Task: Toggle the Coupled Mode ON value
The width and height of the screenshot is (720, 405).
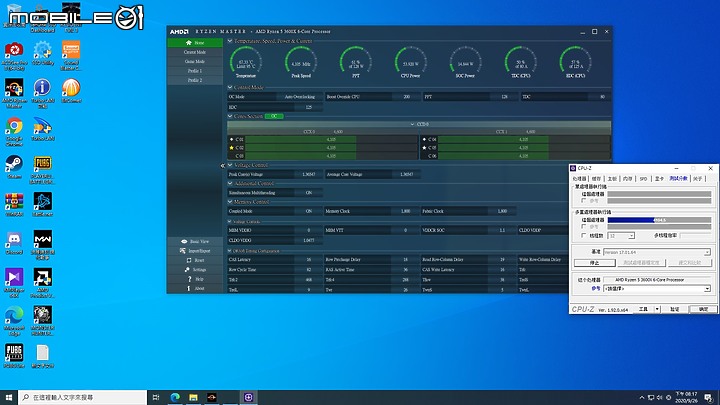Action: click(309, 211)
